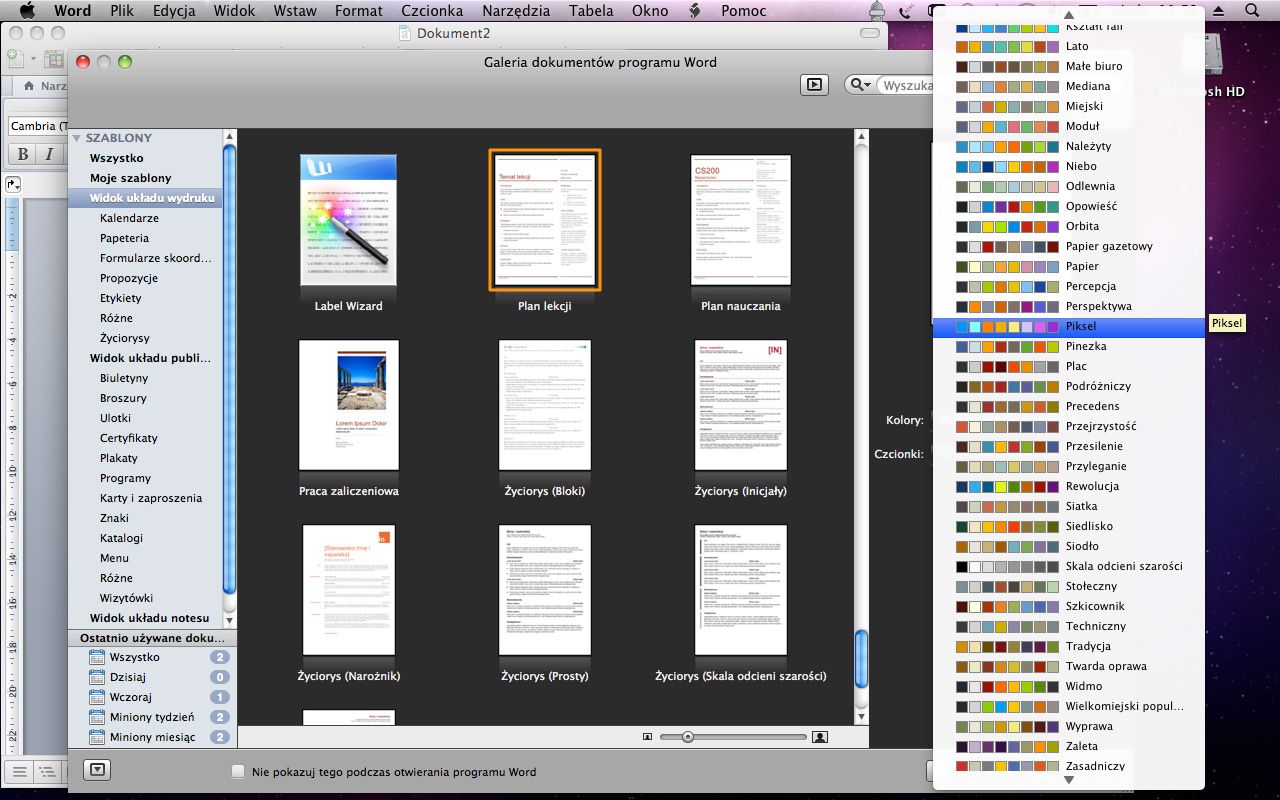The height and width of the screenshot is (800, 1280).
Task: Open the Format menu
Action: [x=358, y=11]
